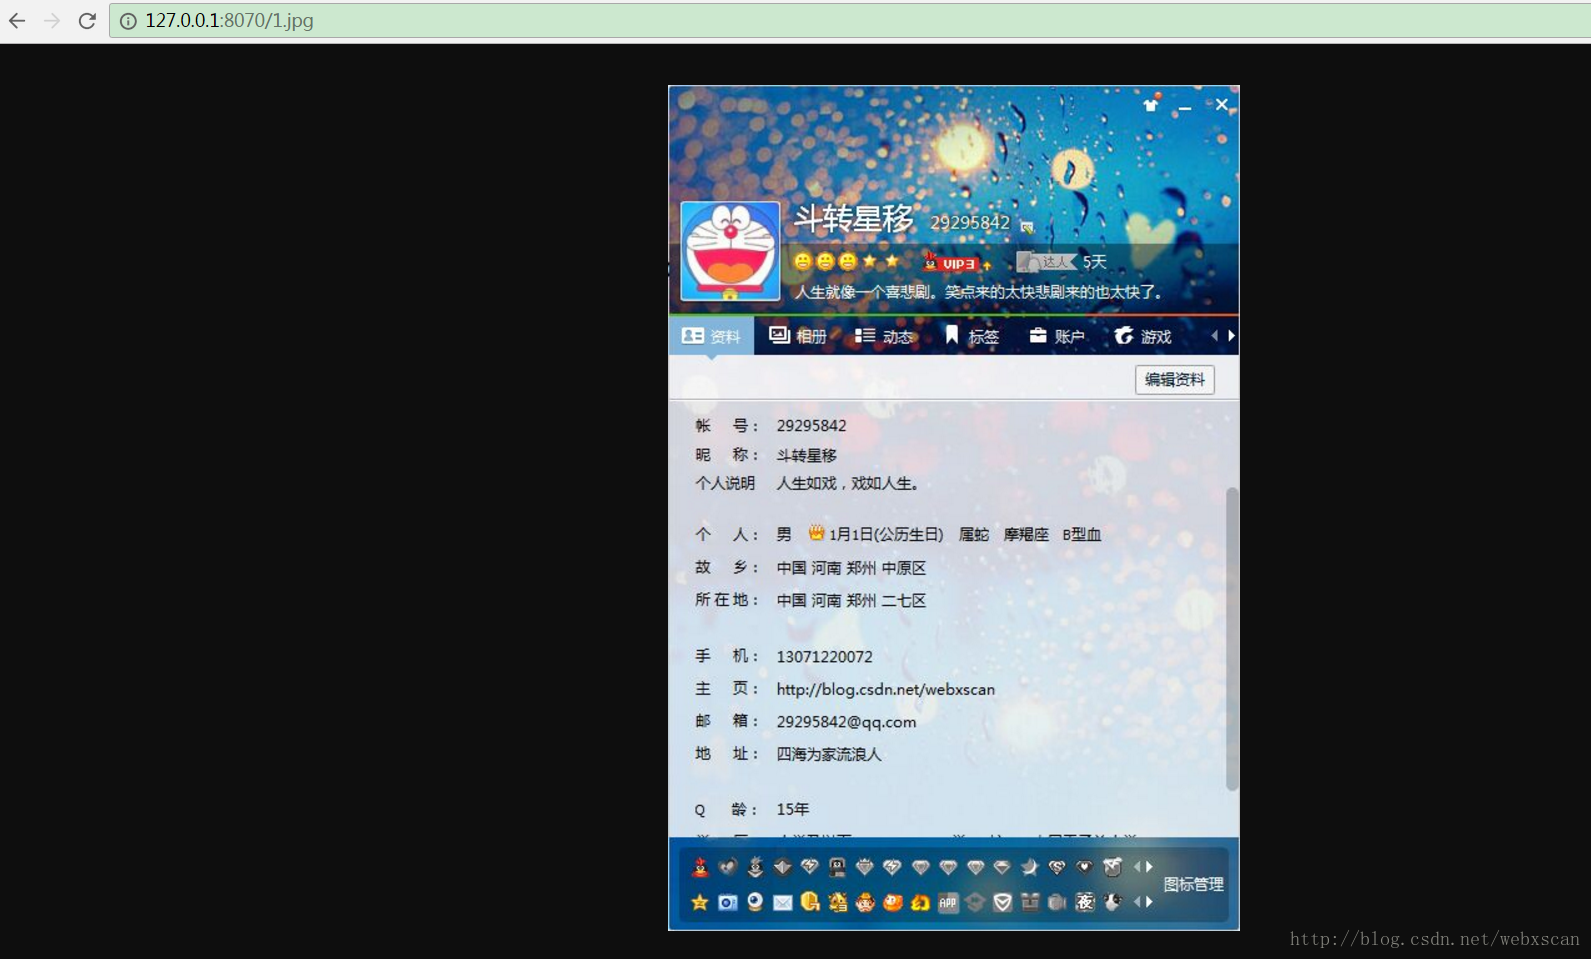Click the gray heart icon in the top icon row

pos(728,867)
